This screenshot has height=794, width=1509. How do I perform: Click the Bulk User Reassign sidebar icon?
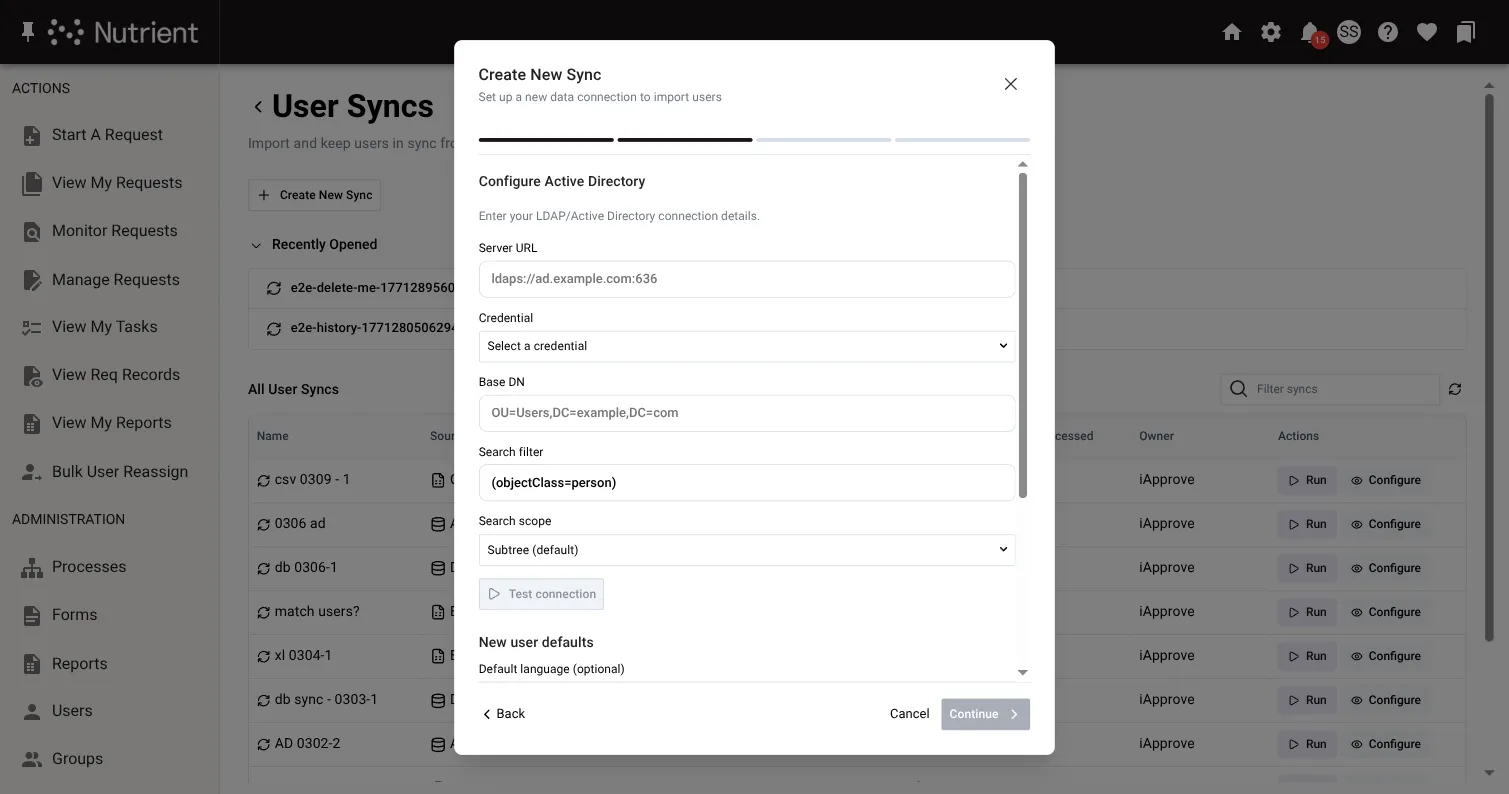32,472
